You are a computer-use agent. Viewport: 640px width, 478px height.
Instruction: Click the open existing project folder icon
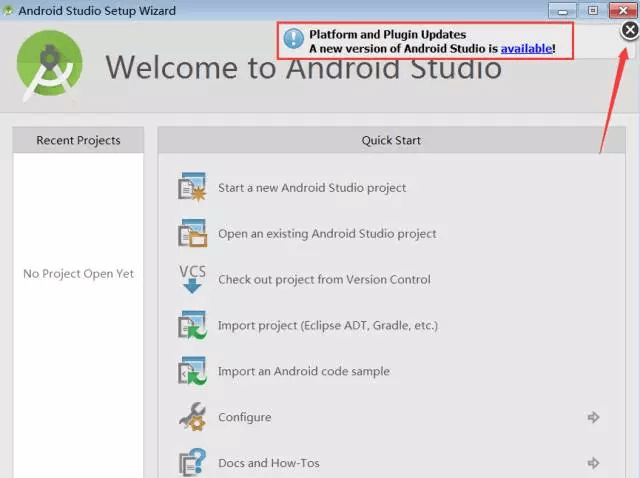[192, 233]
